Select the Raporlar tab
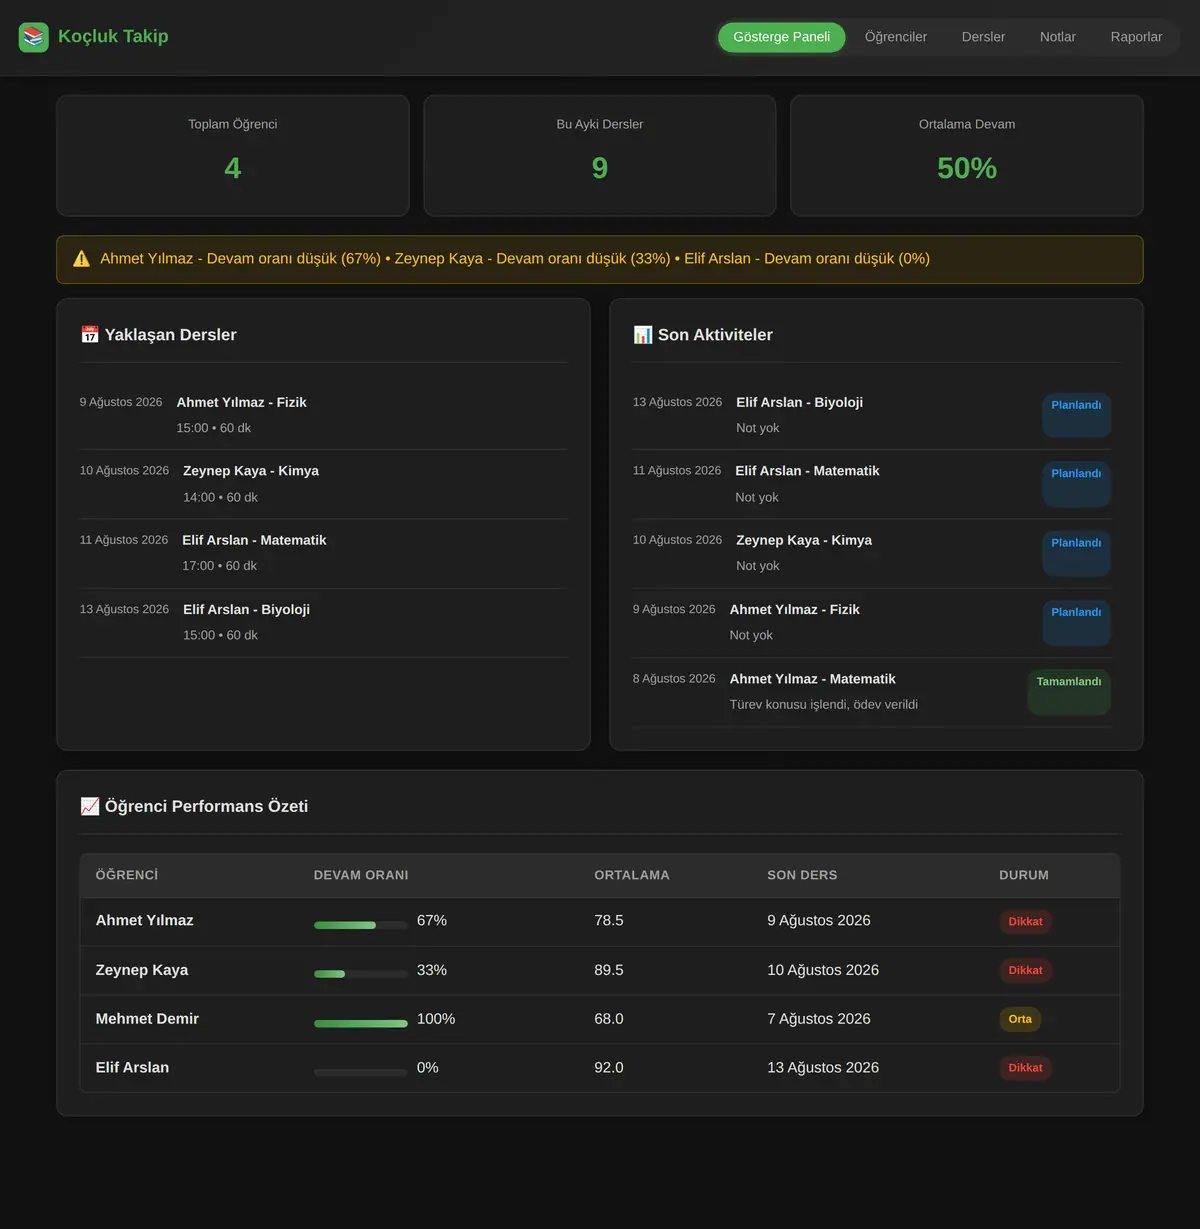The width and height of the screenshot is (1200, 1229). (x=1136, y=37)
